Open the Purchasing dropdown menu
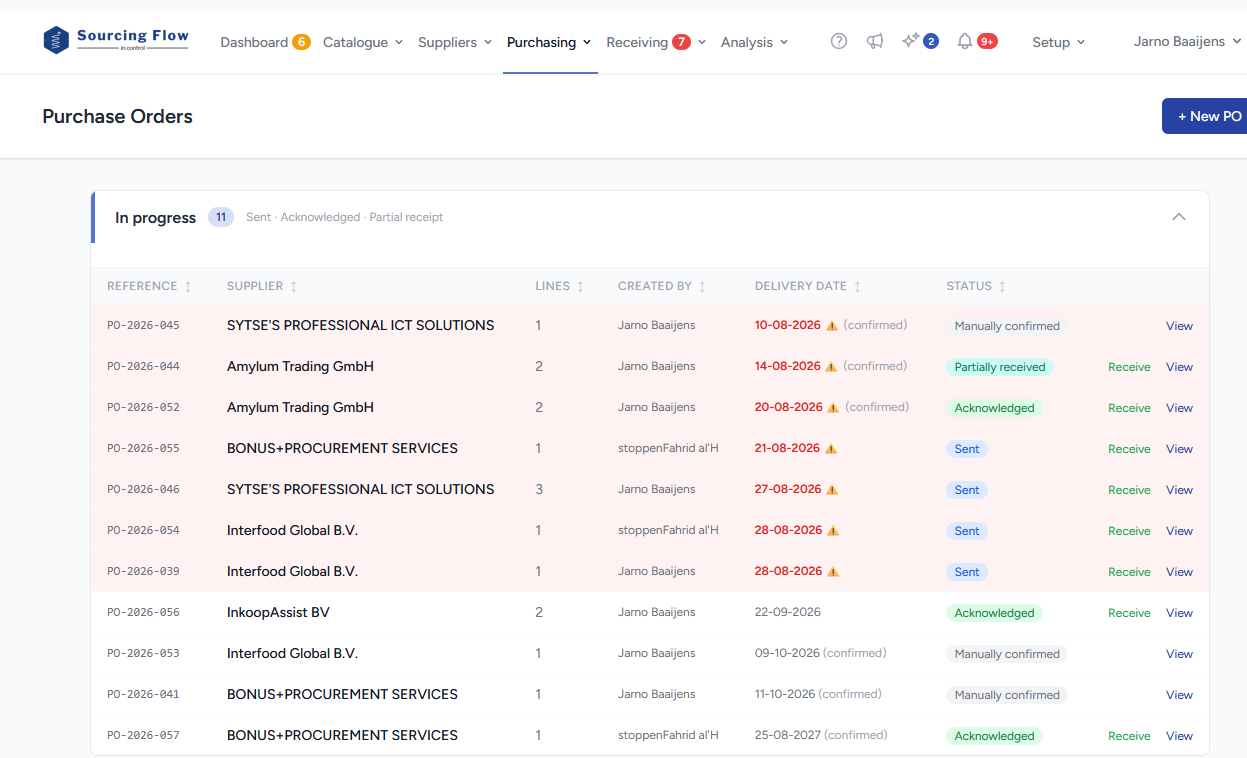 click(x=549, y=42)
